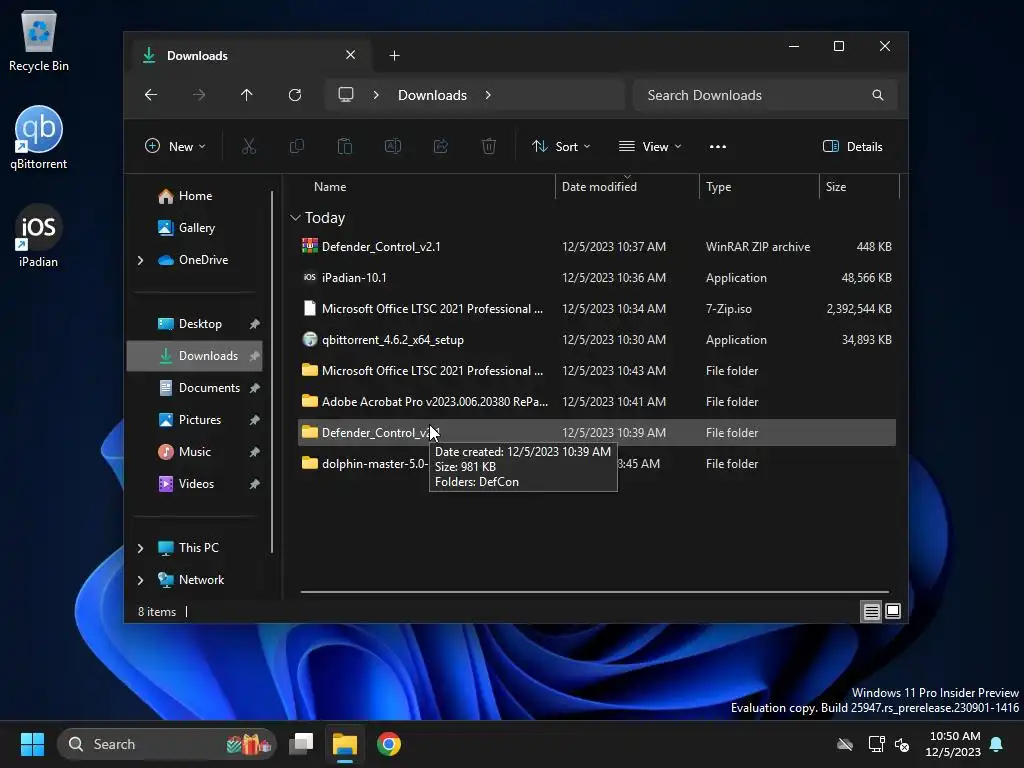Click the search magnifier icon

point(878,95)
